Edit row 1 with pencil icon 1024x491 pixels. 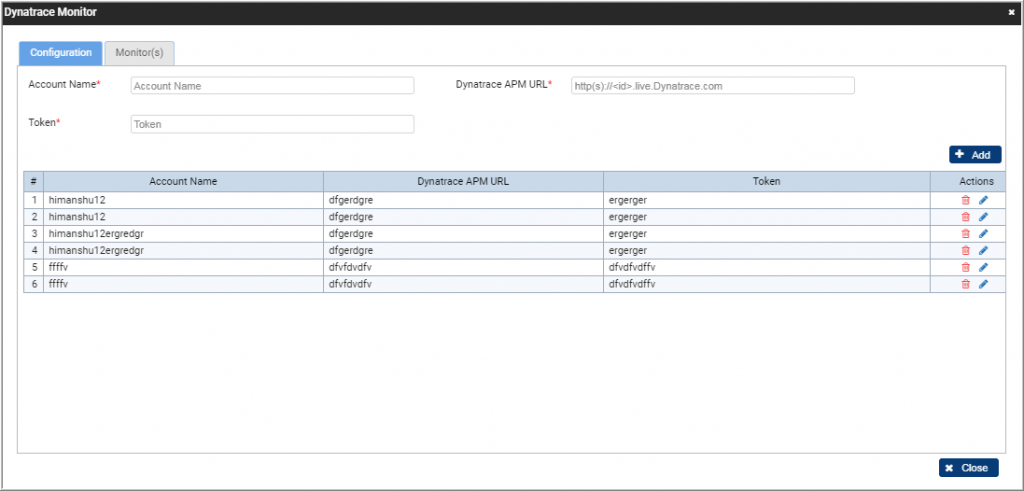coord(983,200)
